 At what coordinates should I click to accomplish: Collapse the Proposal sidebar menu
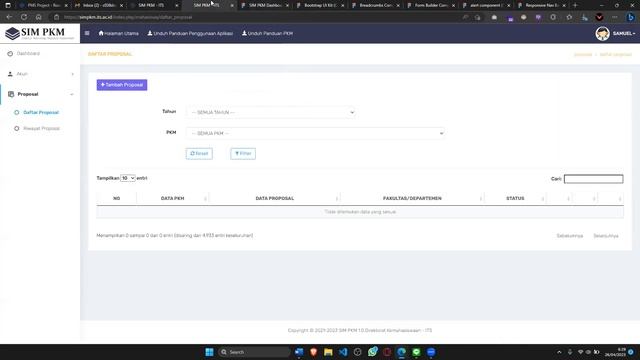click(x=40, y=94)
